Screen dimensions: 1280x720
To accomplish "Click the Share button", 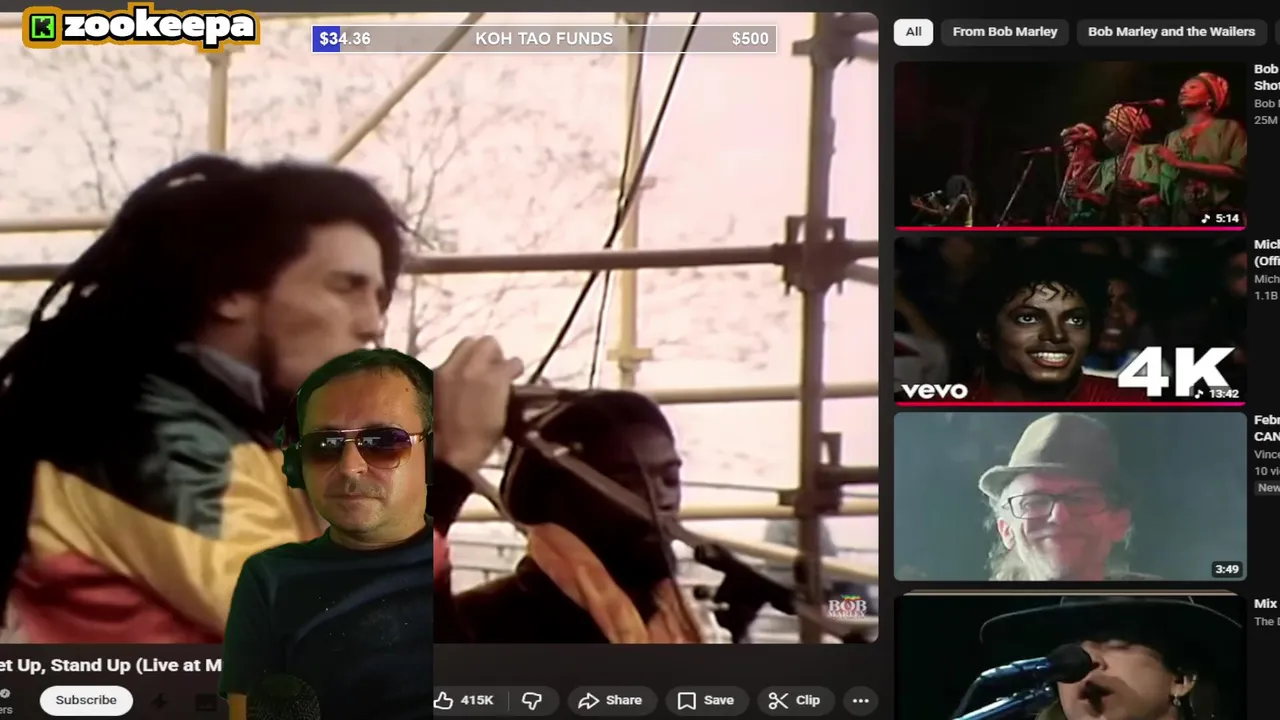I will tap(610, 700).
